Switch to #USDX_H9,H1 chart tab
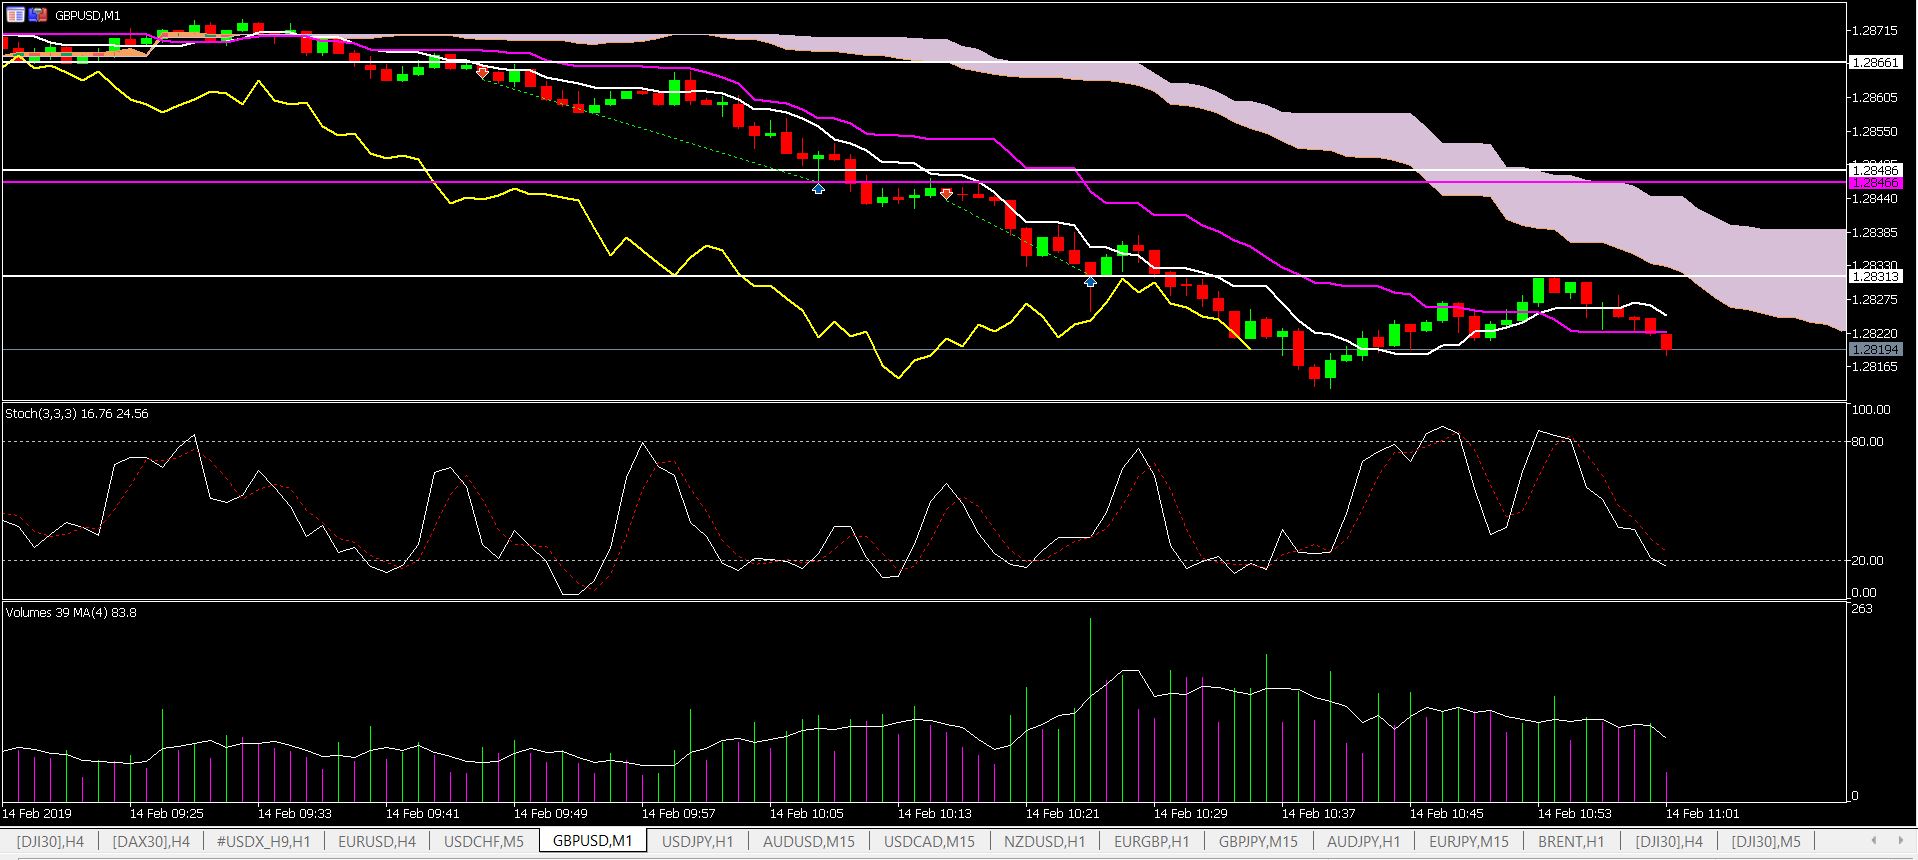The image size is (1918, 860). pos(264,841)
